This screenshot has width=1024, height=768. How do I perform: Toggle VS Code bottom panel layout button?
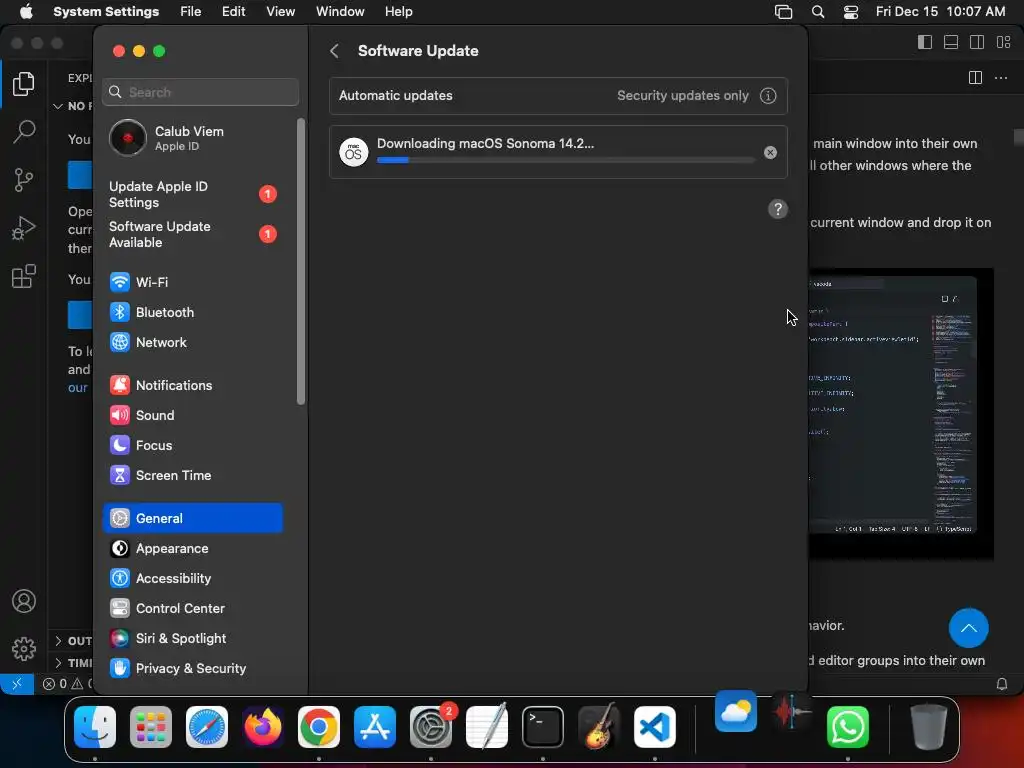tap(951, 42)
